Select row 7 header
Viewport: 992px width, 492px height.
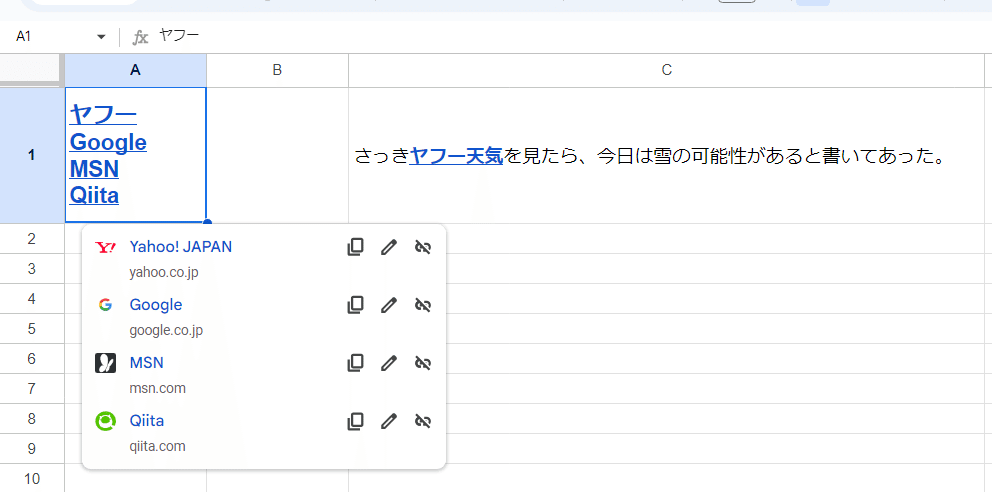pyautogui.click(x=32, y=389)
